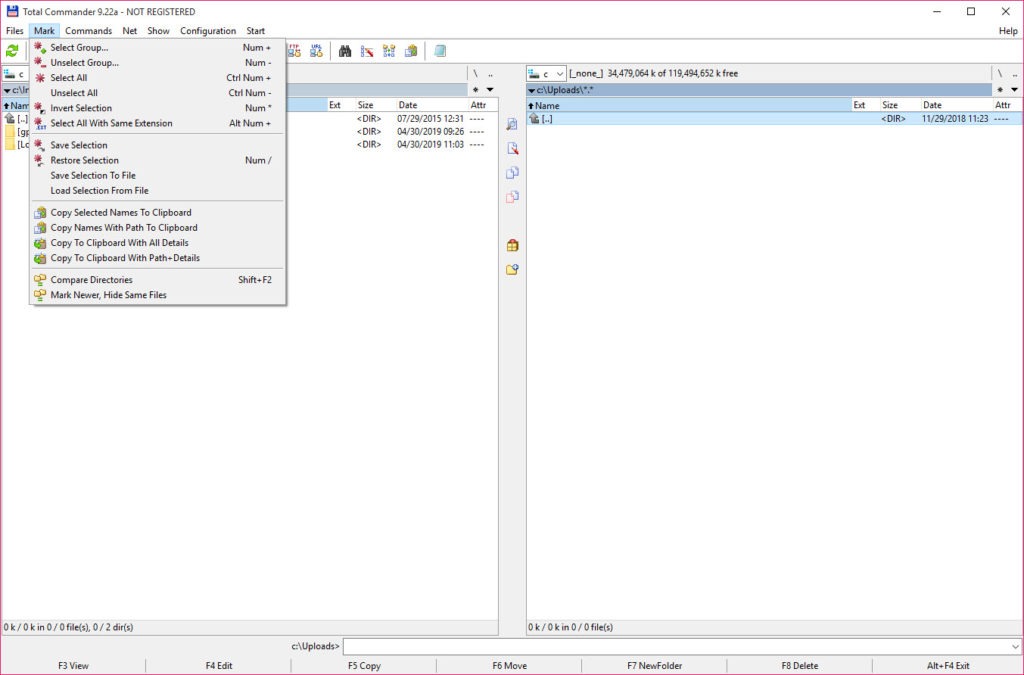Click the F7 NewFolder button
Image resolution: width=1024 pixels, height=675 pixels.
[654, 666]
